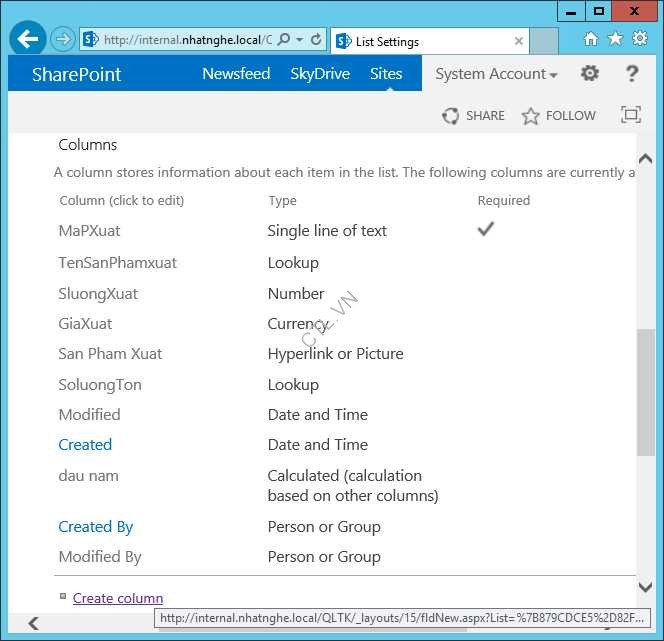Viewport: 664px width, 641px height.
Task: Go back using browser back arrow
Action: (x=28, y=39)
